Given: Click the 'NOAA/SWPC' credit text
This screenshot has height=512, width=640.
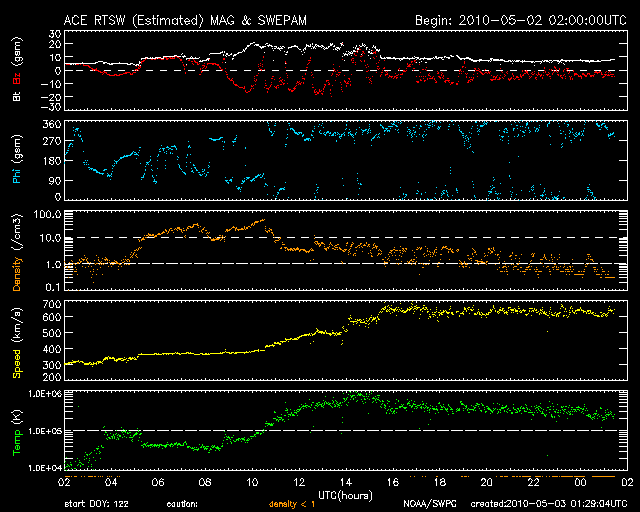Looking at the screenshot, I should coord(430,504).
